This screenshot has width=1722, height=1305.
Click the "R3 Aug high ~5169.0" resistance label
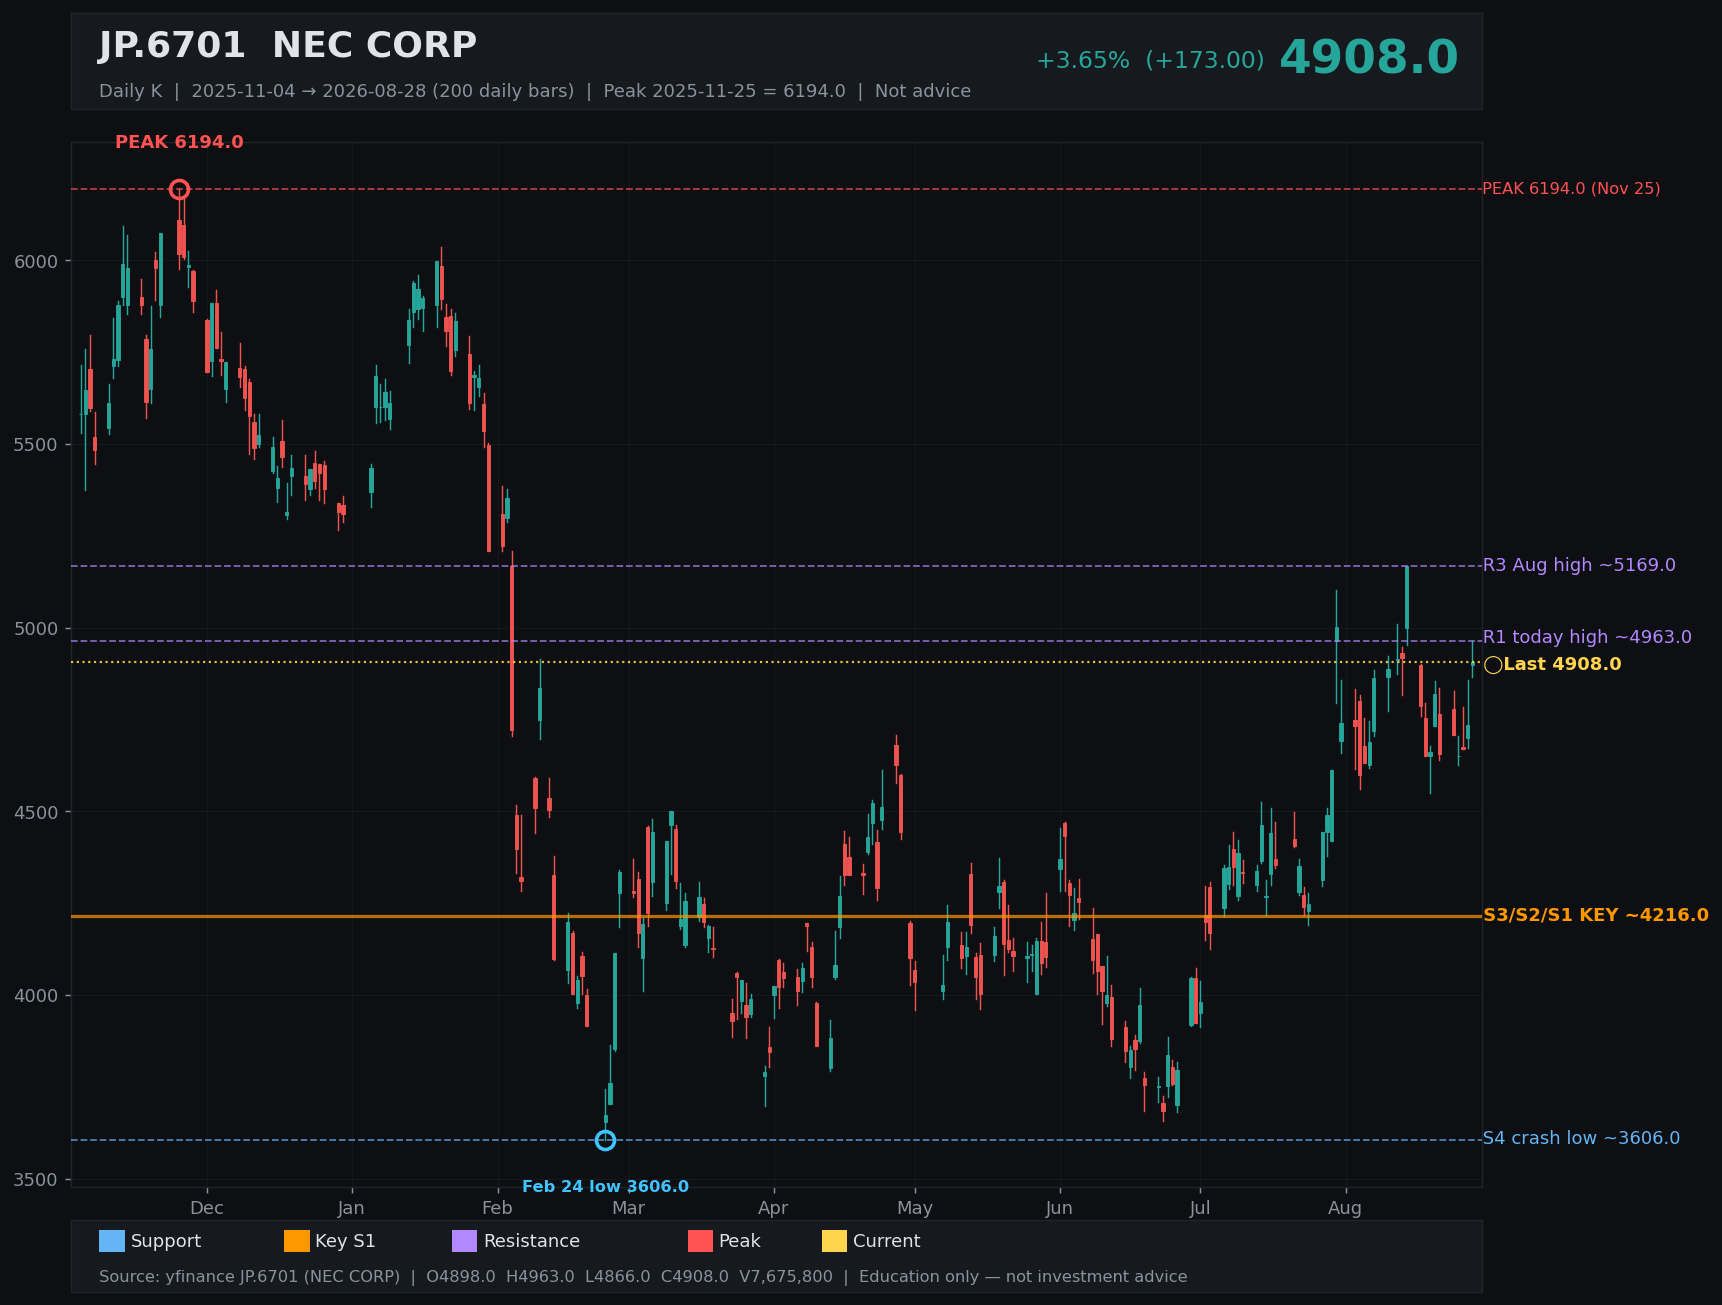[x=1579, y=565]
